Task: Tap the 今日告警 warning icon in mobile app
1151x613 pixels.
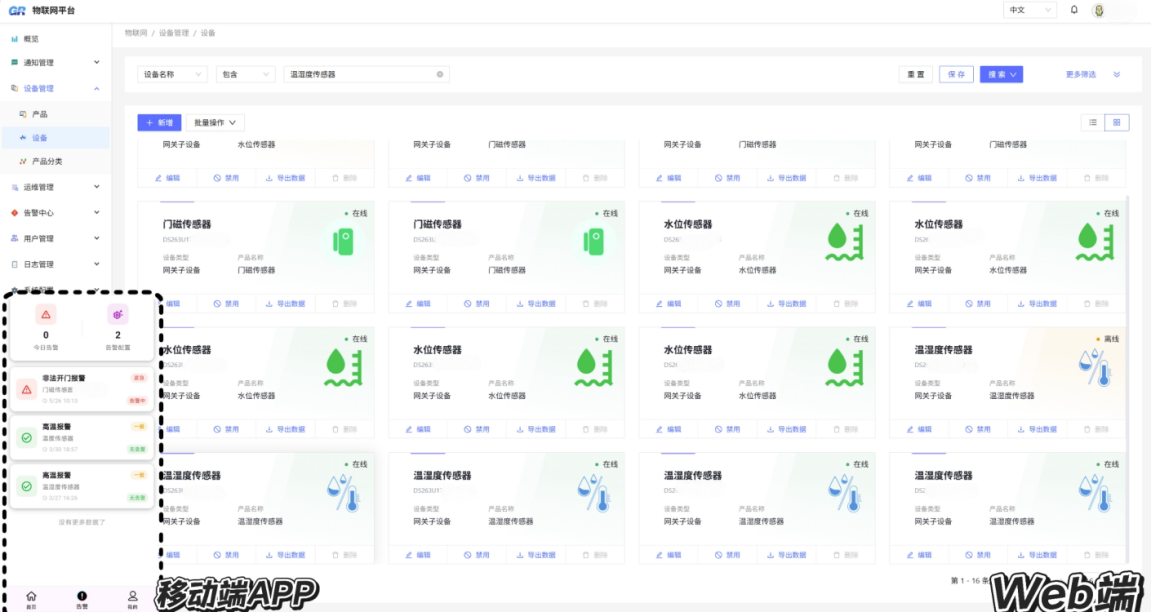Action: point(46,314)
